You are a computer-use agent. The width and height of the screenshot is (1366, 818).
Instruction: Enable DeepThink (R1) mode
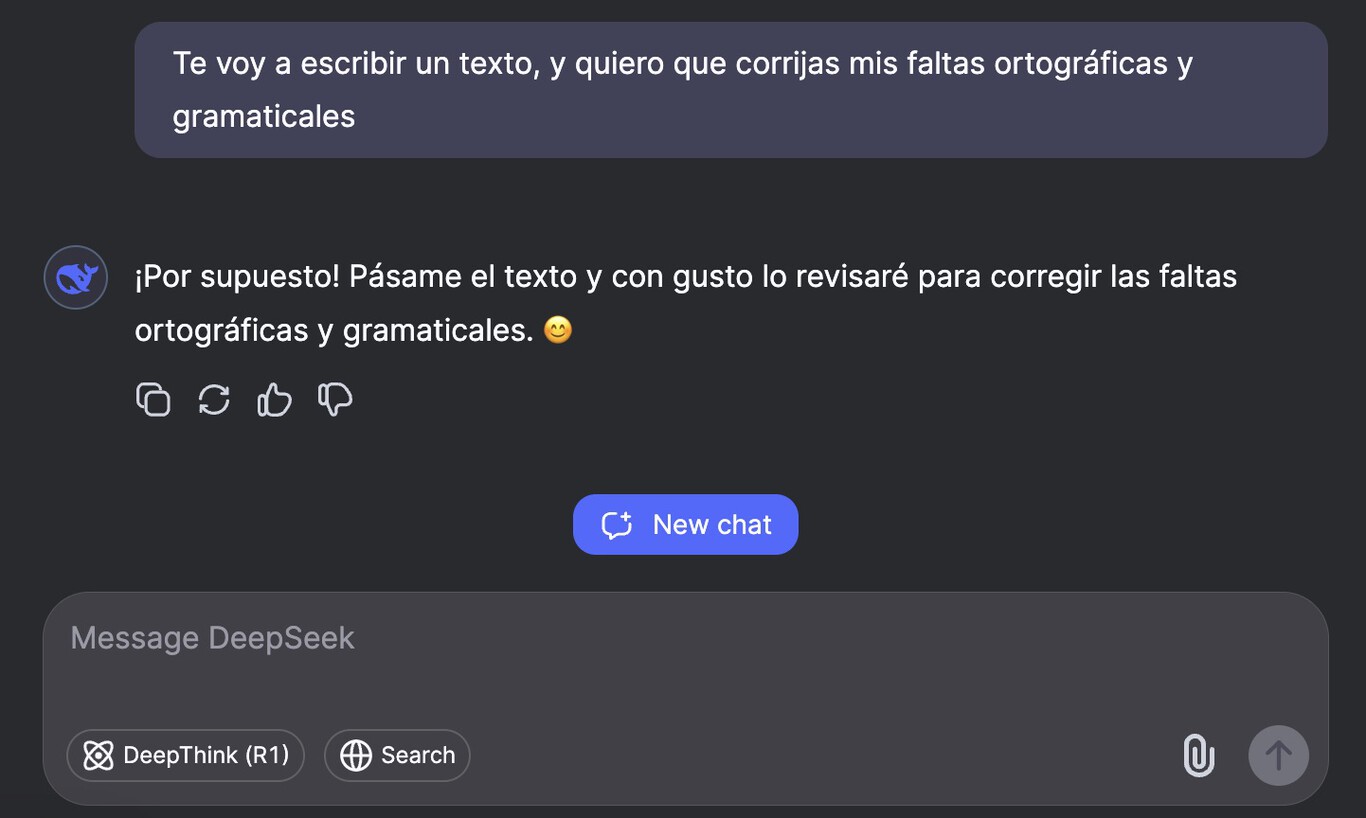[185, 756]
